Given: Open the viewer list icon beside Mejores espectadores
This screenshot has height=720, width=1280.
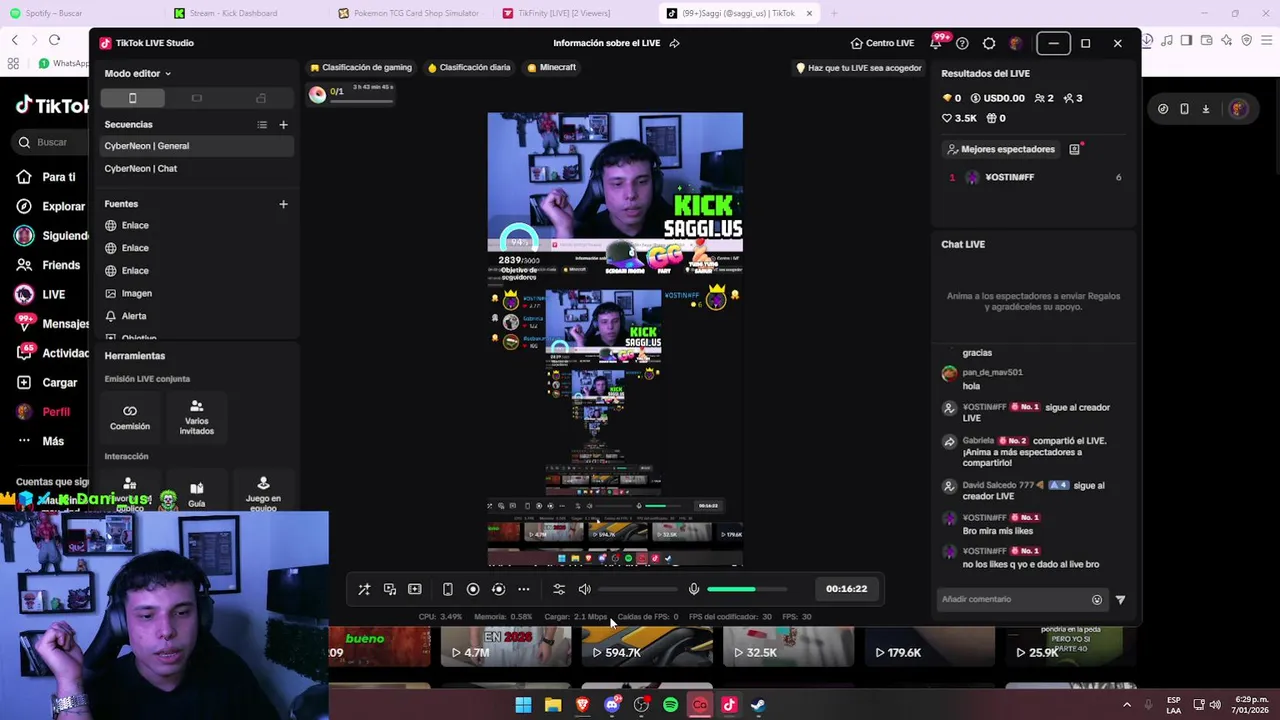Looking at the screenshot, I should (1075, 149).
